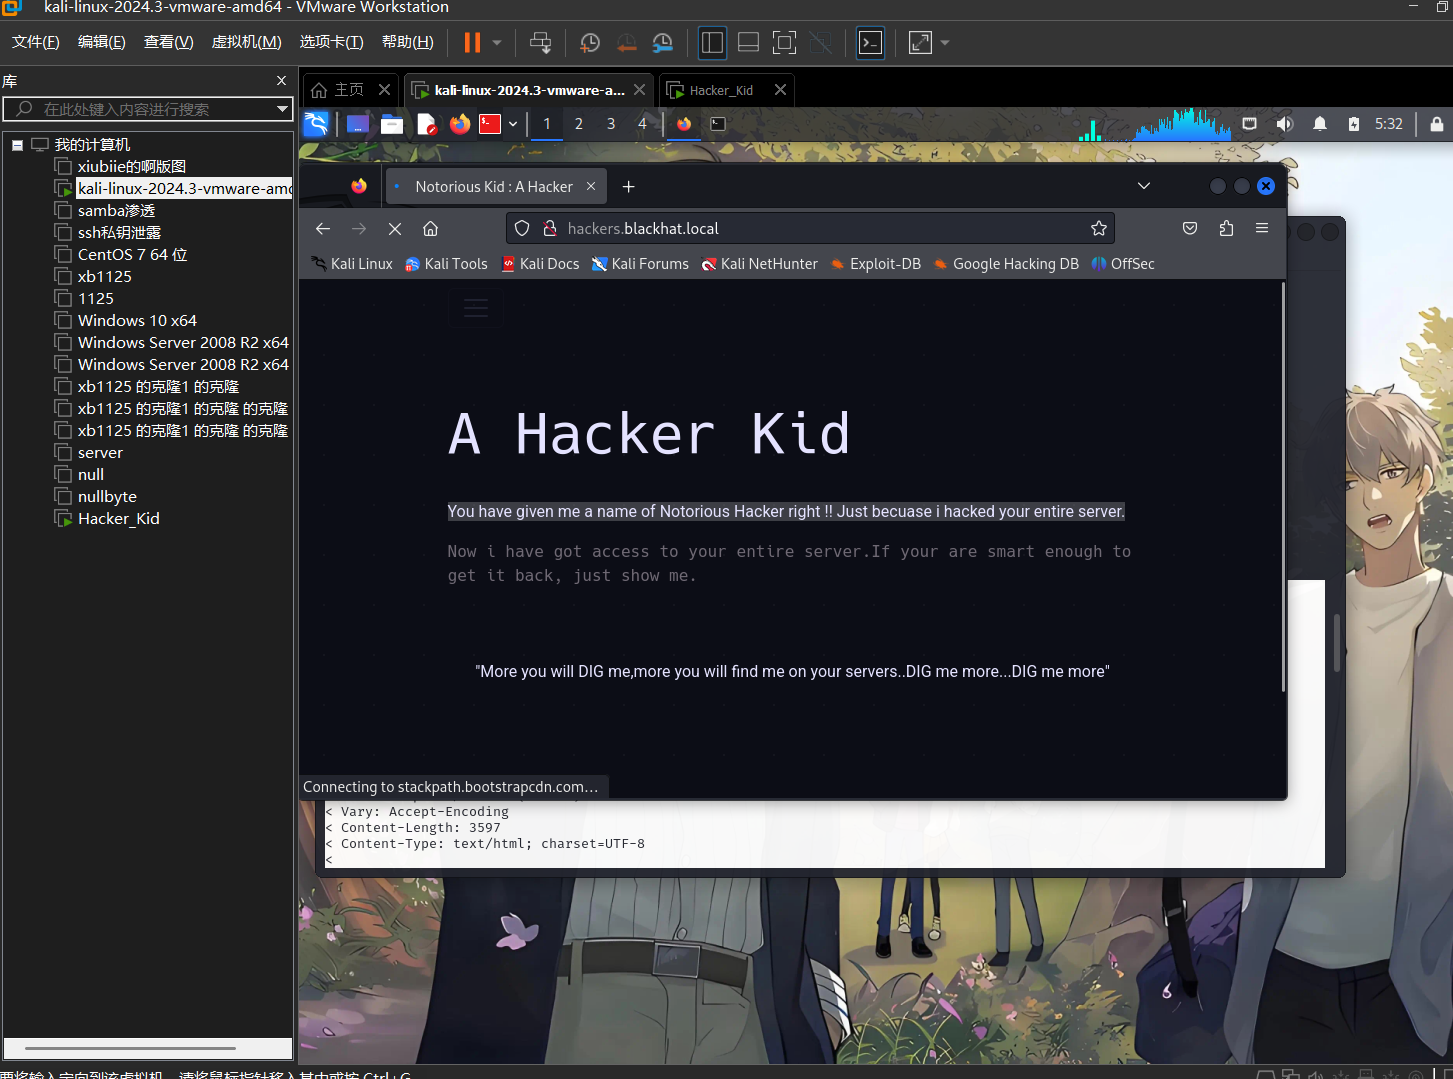Expand Firefox list all tabs chevron
This screenshot has height=1079, width=1453.
(x=1144, y=186)
